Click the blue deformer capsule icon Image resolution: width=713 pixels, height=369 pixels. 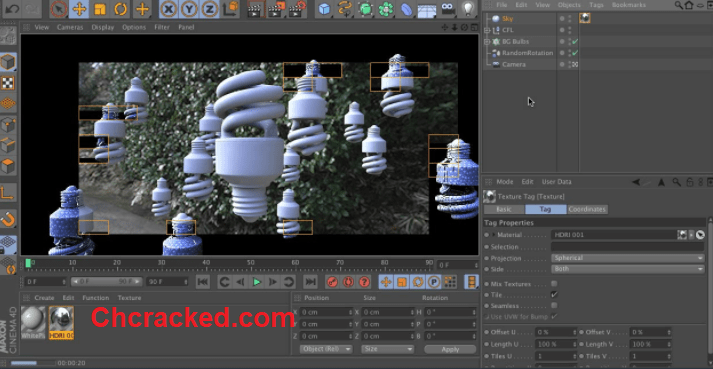pos(406,9)
